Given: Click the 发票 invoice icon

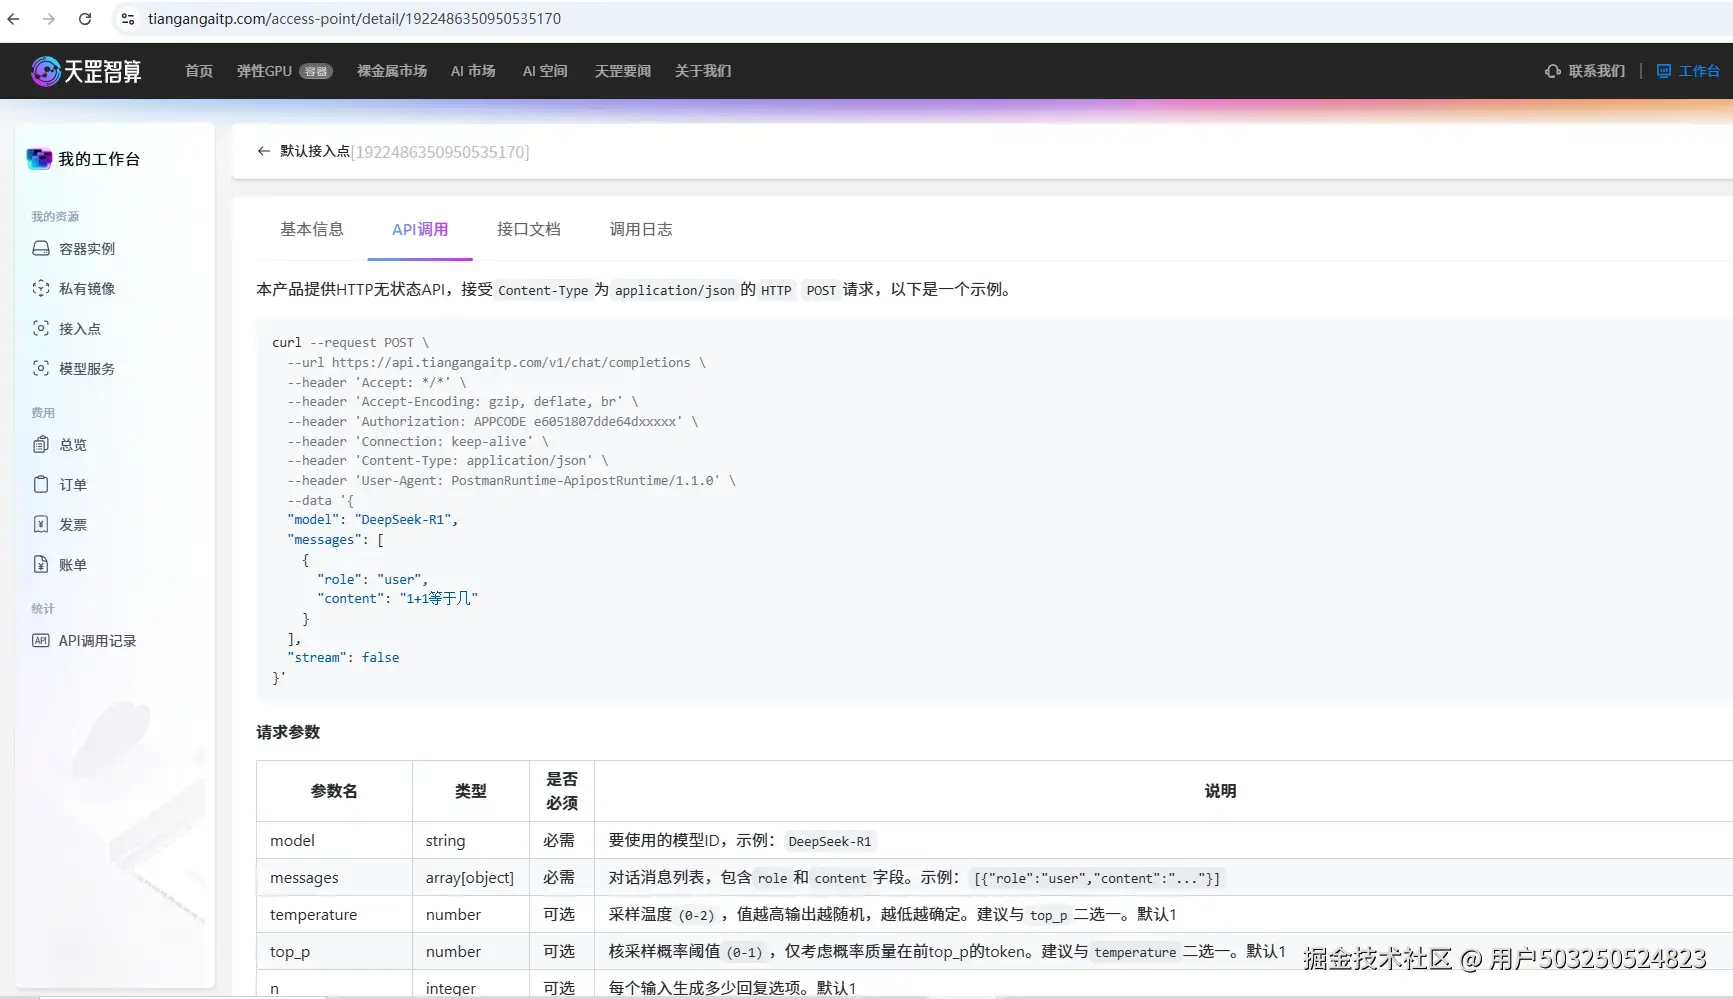Looking at the screenshot, I should coord(40,524).
